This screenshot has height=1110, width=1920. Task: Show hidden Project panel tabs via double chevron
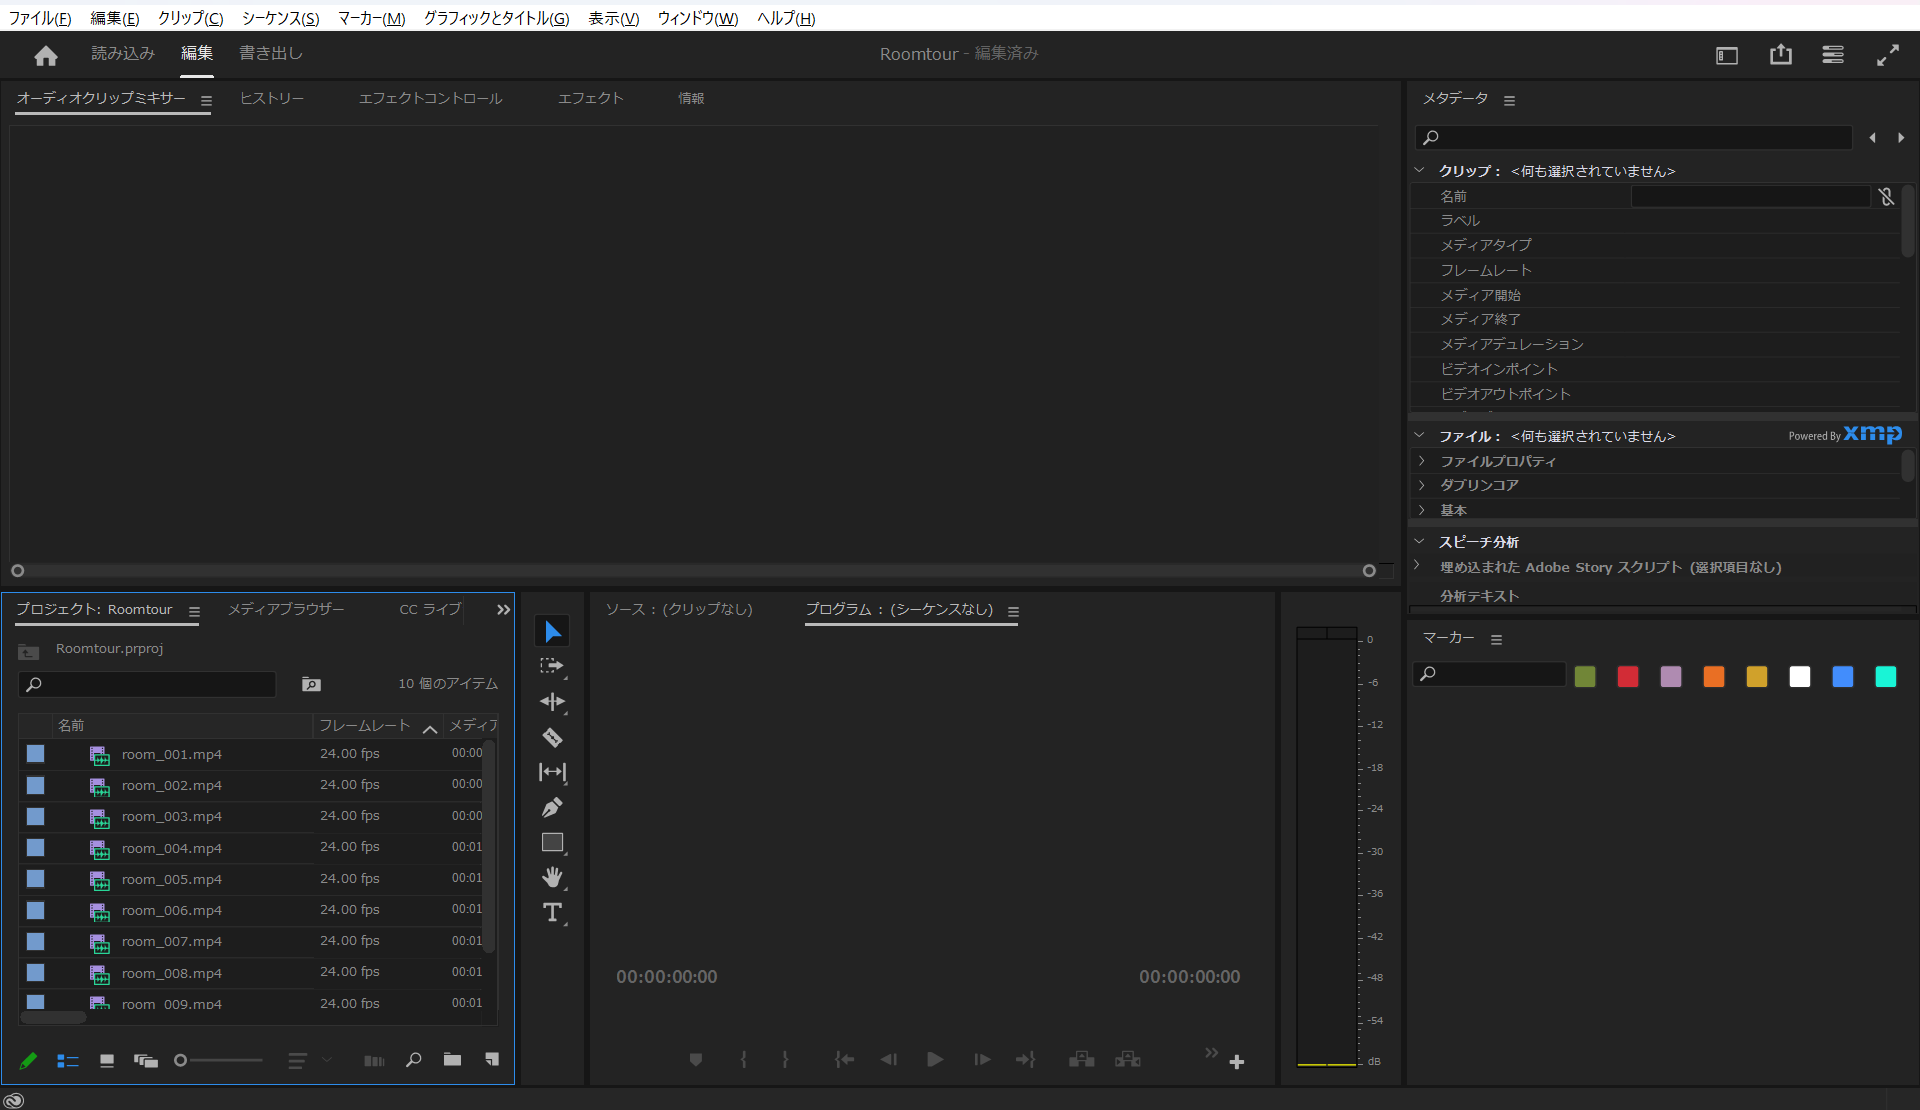pyautogui.click(x=503, y=610)
